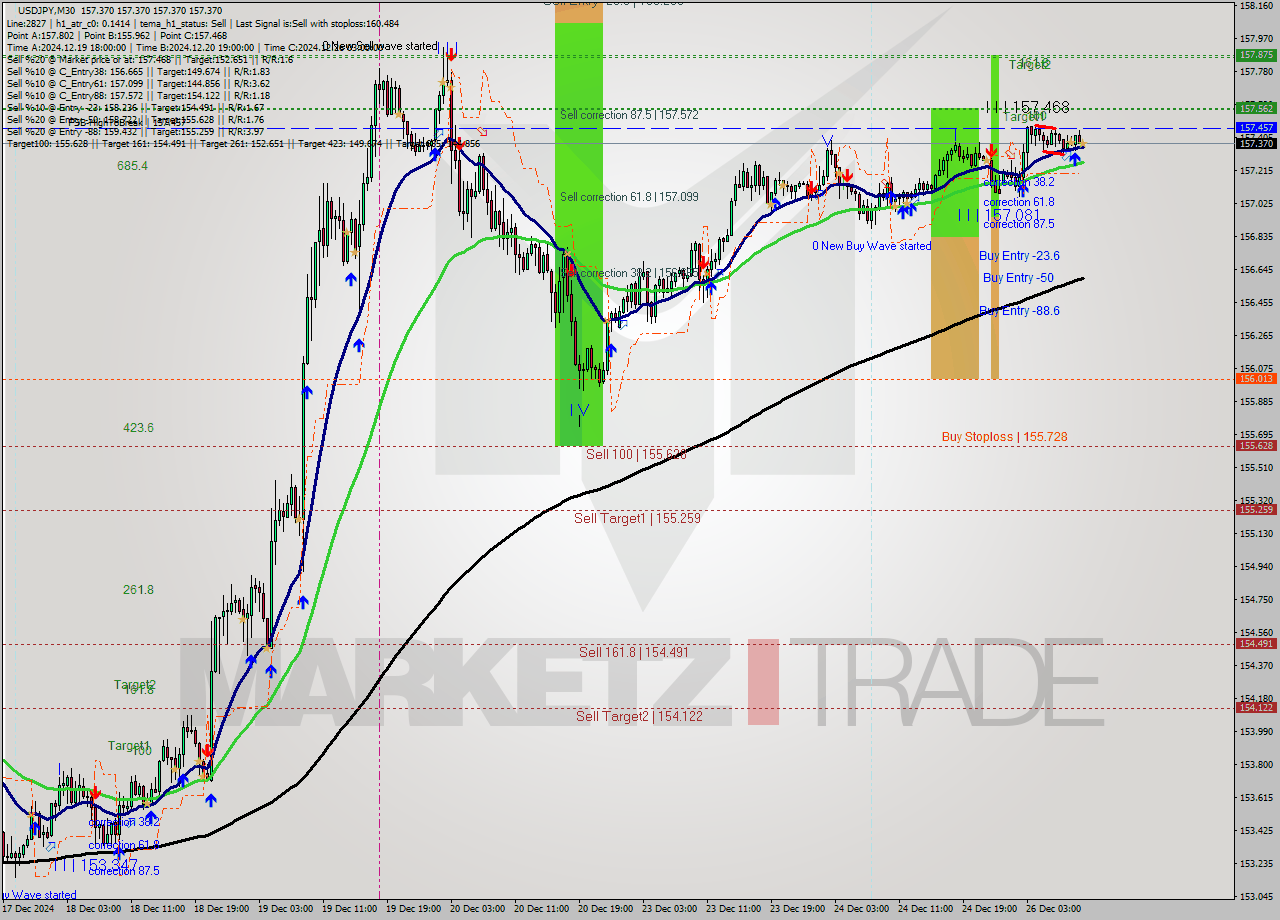Click the 'Buy Entry -88.6' label

[1019, 311]
